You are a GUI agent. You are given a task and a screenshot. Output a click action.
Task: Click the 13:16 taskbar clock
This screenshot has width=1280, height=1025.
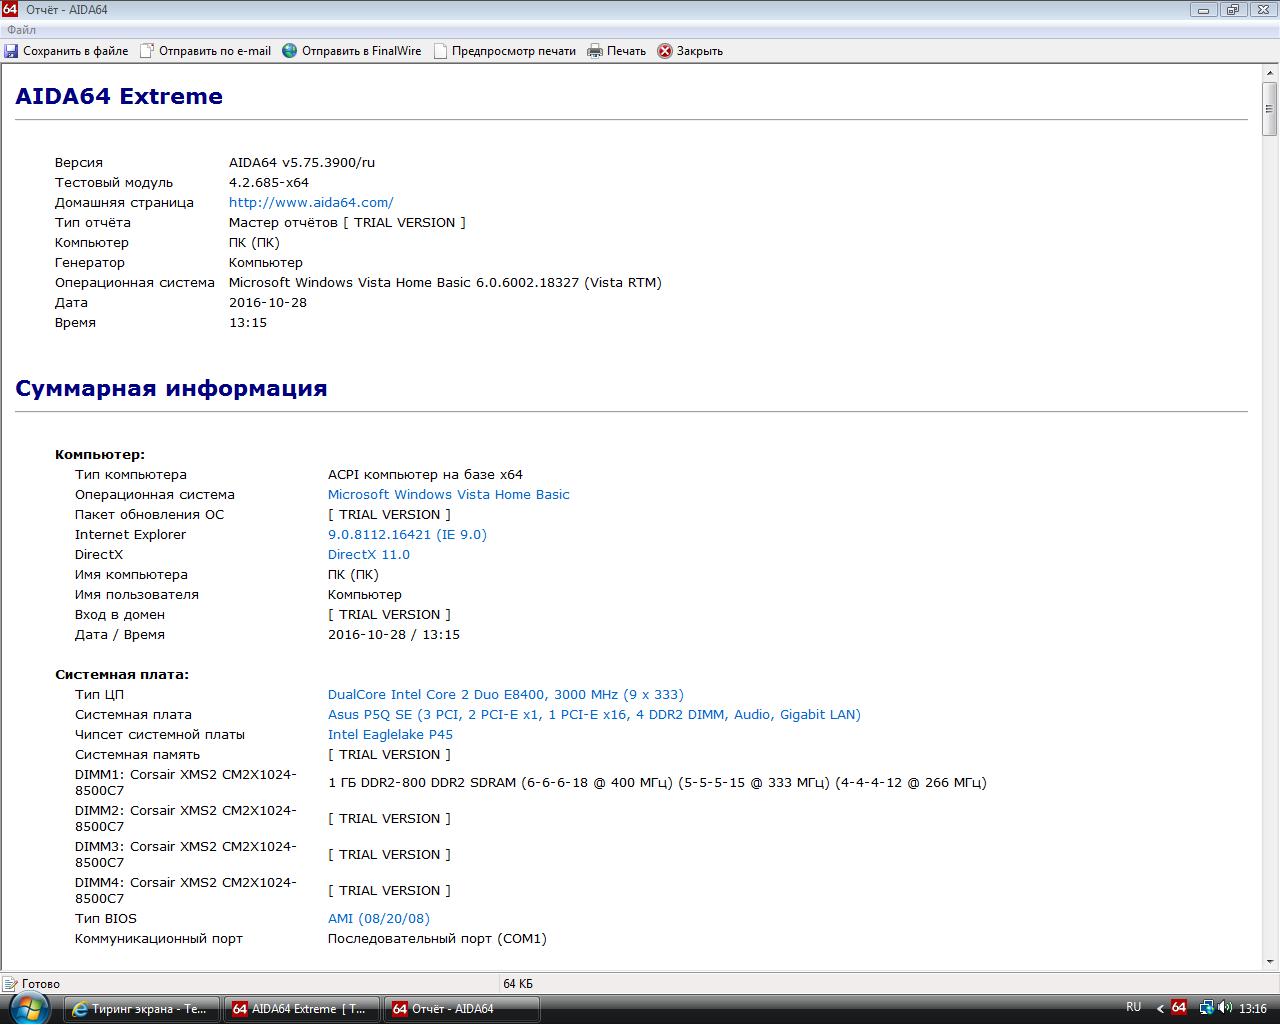click(x=1253, y=1009)
